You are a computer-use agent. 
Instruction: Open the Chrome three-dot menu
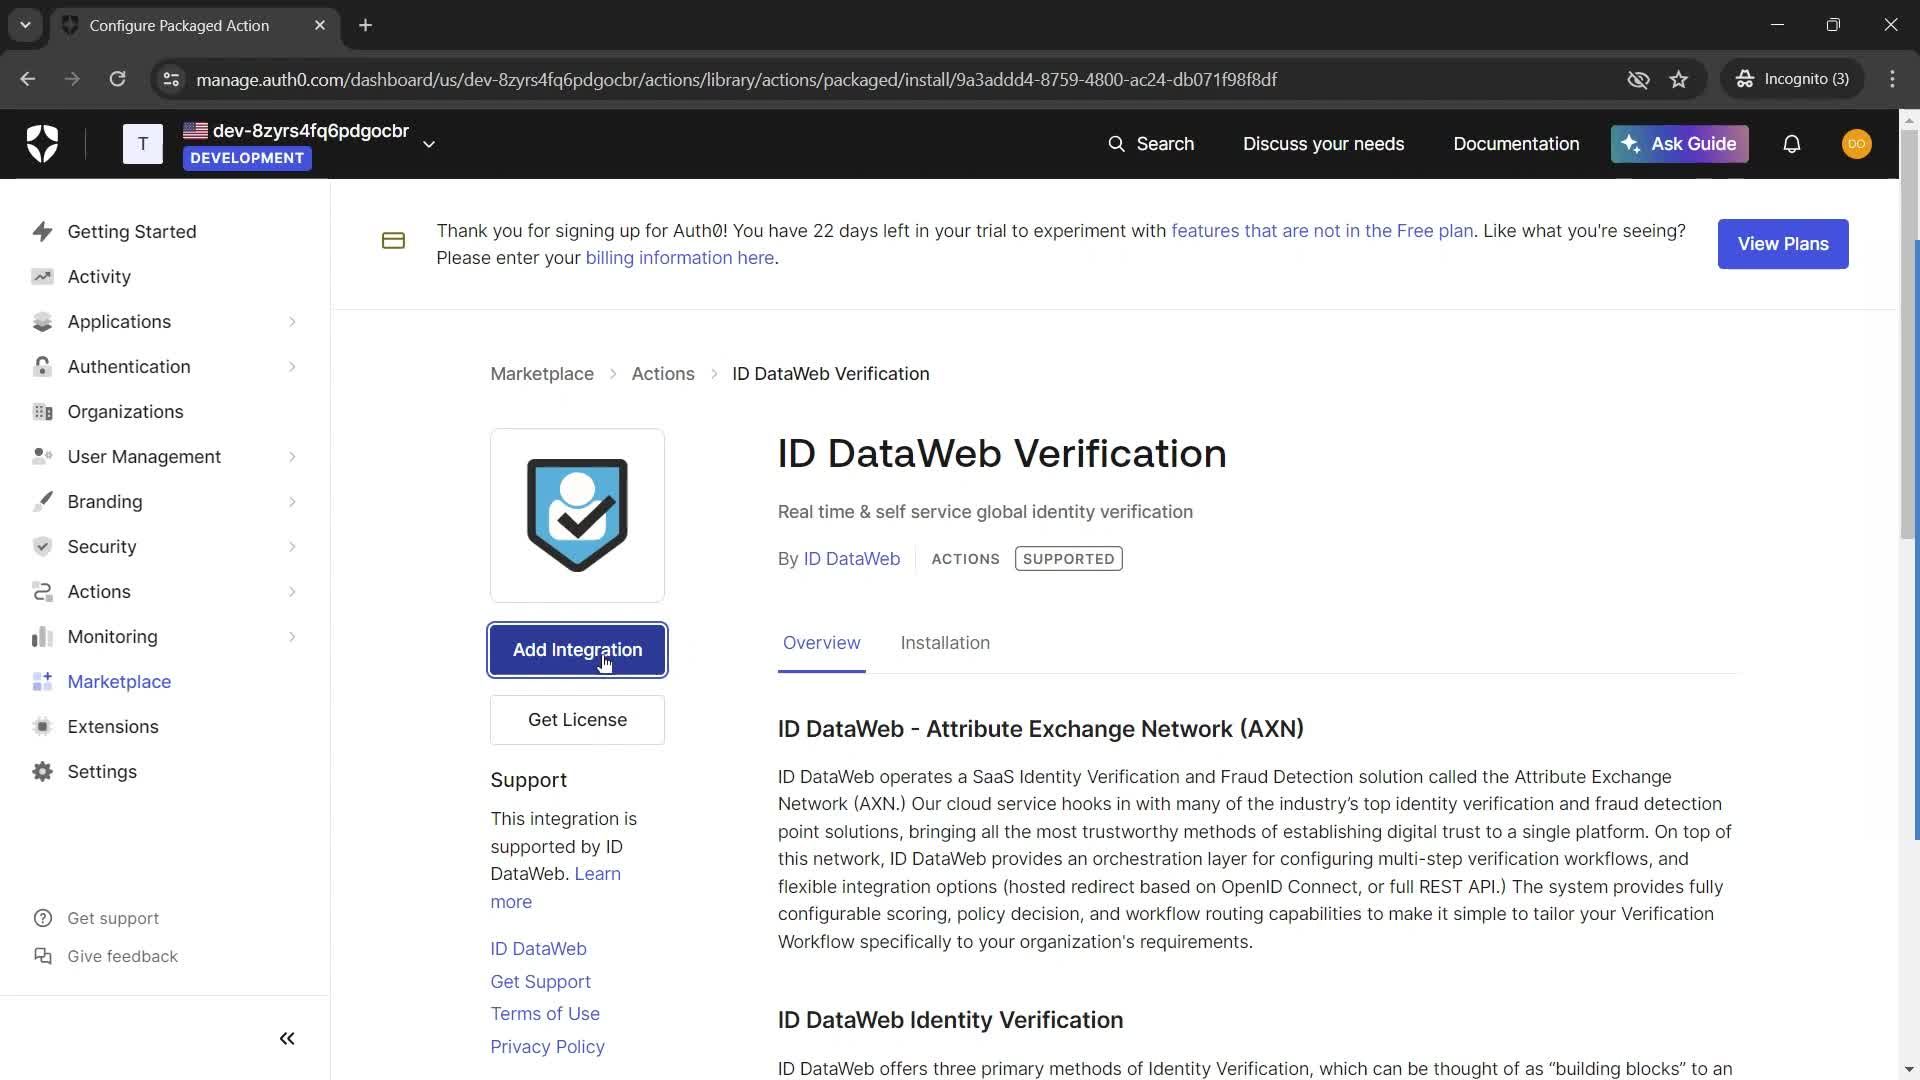click(x=1892, y=80)
